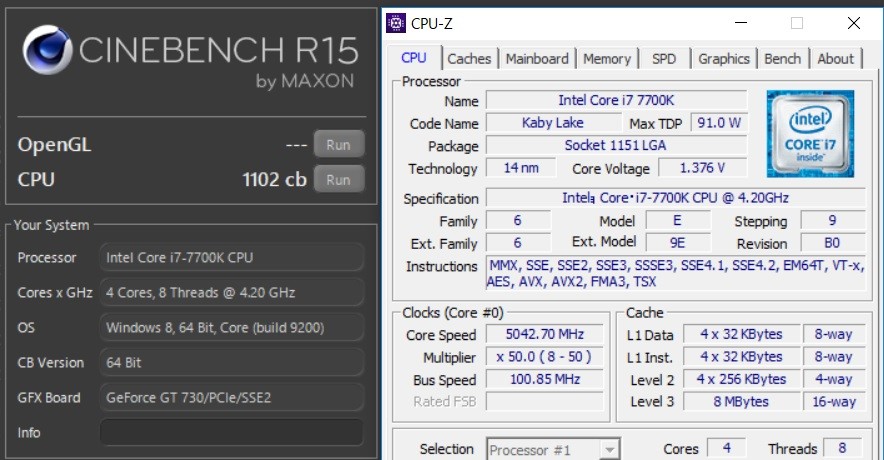This screenshot has height=460, width=884.
Task: Click the Stepping value 9
Action: coord(833,220)
